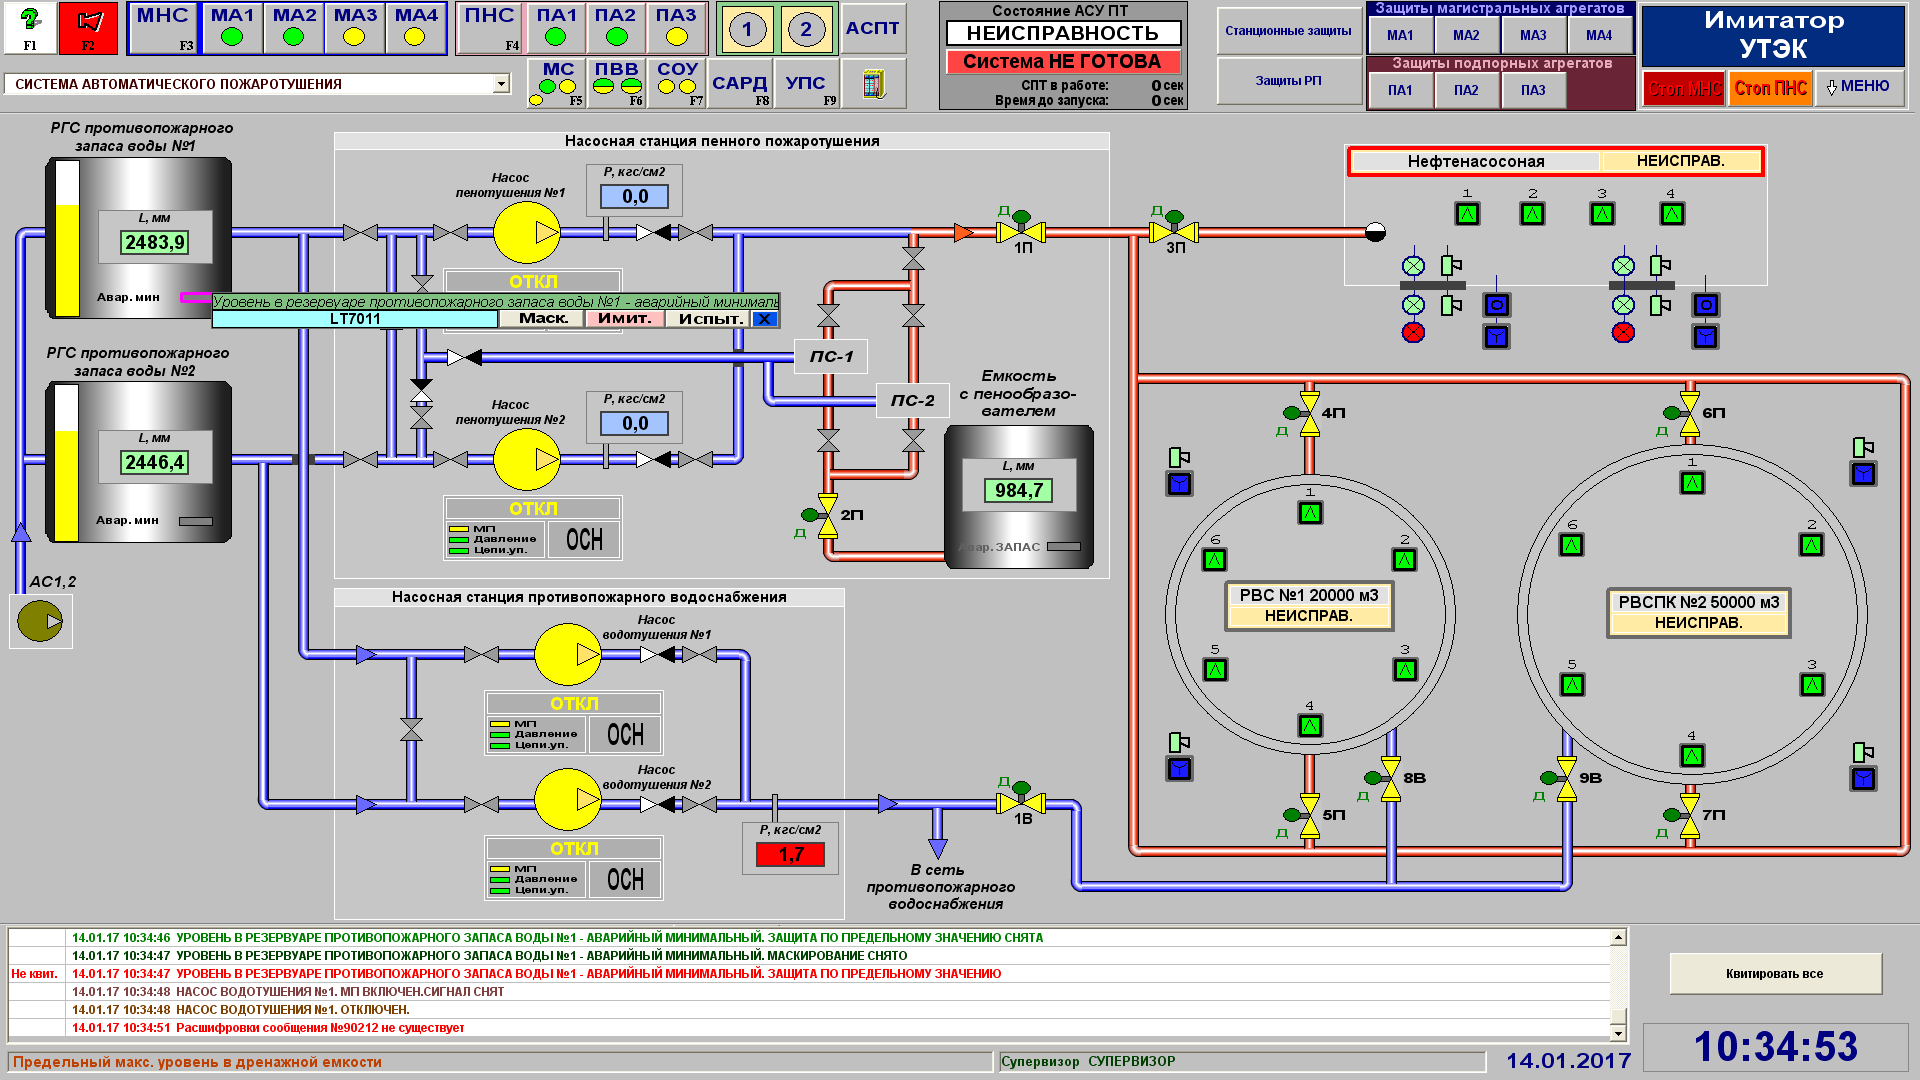Expand the screen selection dropdown
This screenshot has height=1080, width=1920.
tap(502, 84)
